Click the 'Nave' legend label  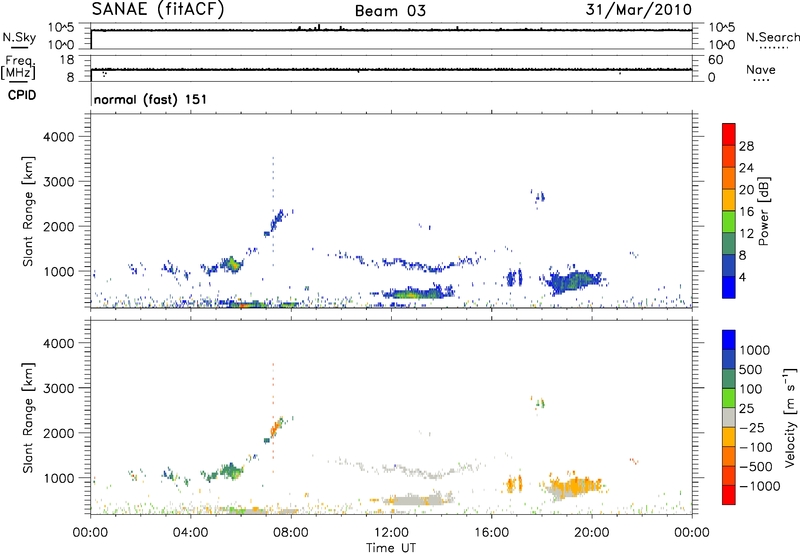click(x=761, y=69)
